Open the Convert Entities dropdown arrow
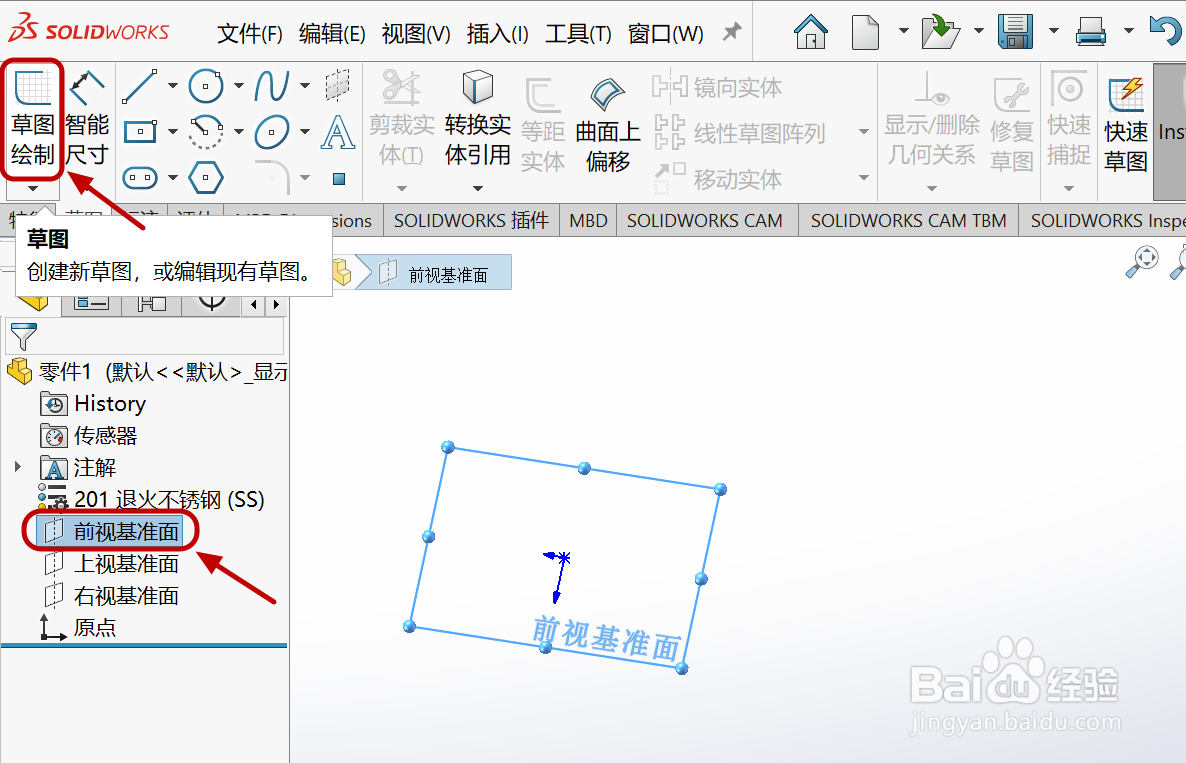 [x=478, y=188]
